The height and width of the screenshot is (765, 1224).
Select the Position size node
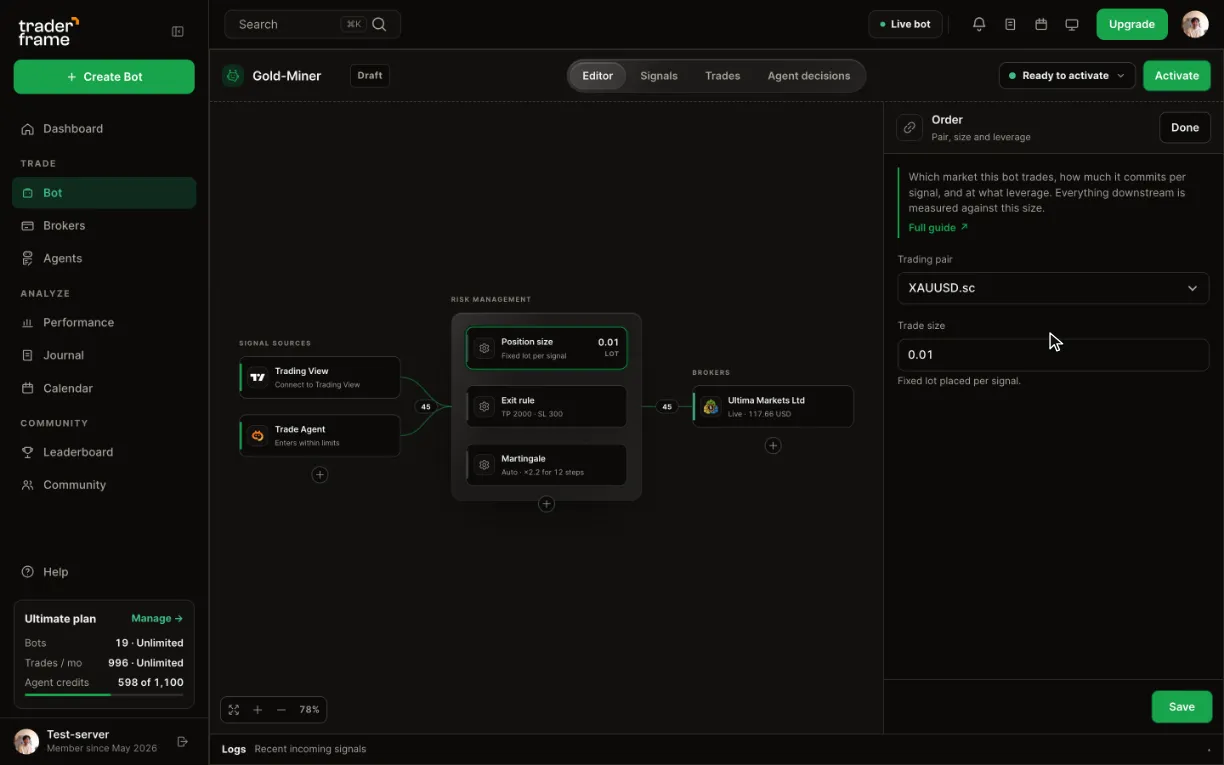pos(546,348)
